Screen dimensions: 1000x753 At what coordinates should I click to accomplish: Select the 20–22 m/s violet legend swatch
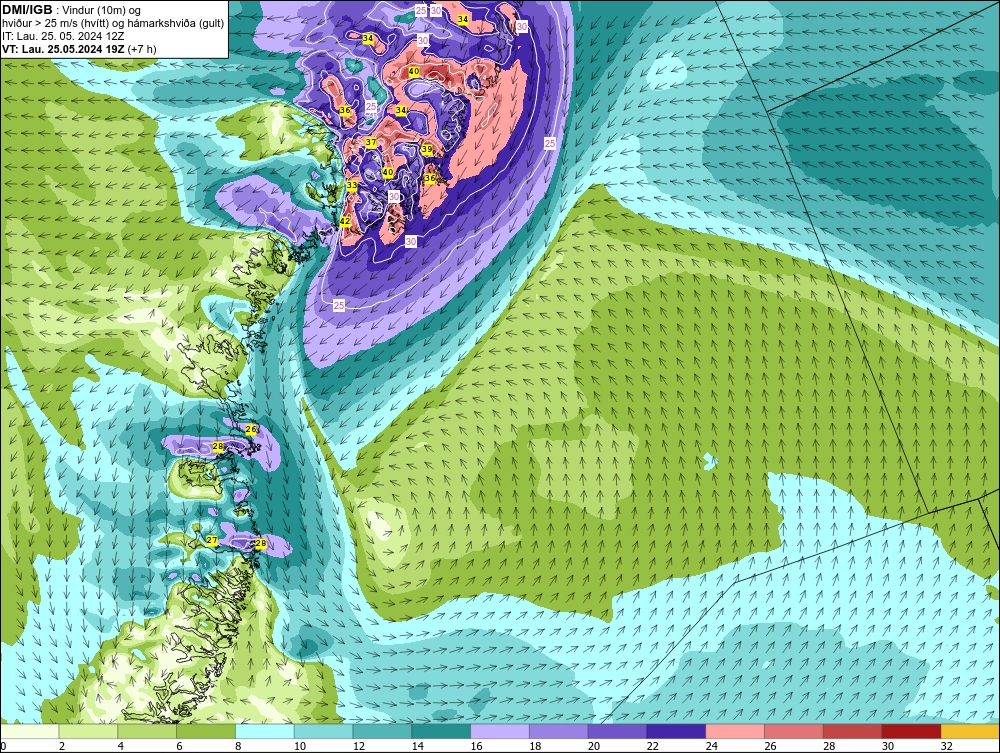tap(617, 731)
